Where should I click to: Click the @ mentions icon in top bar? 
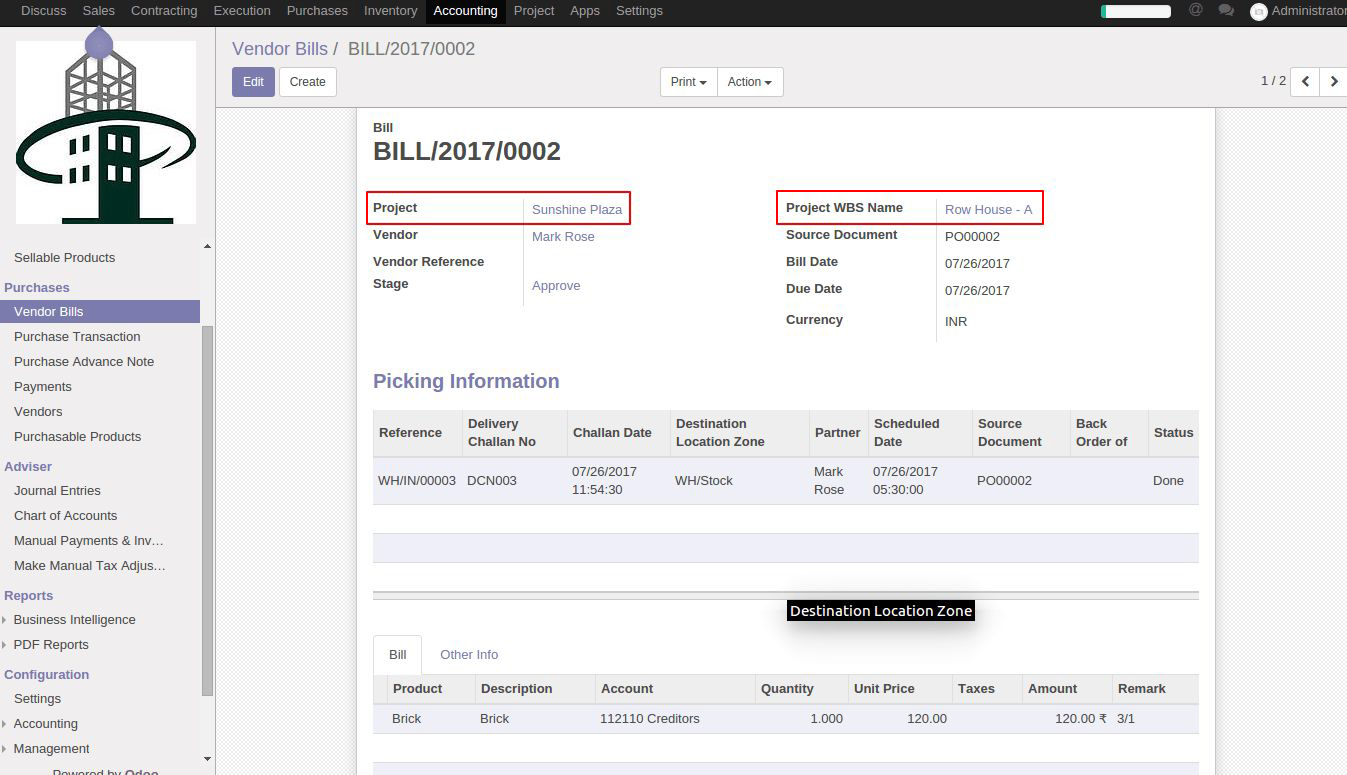point(1195,10)
